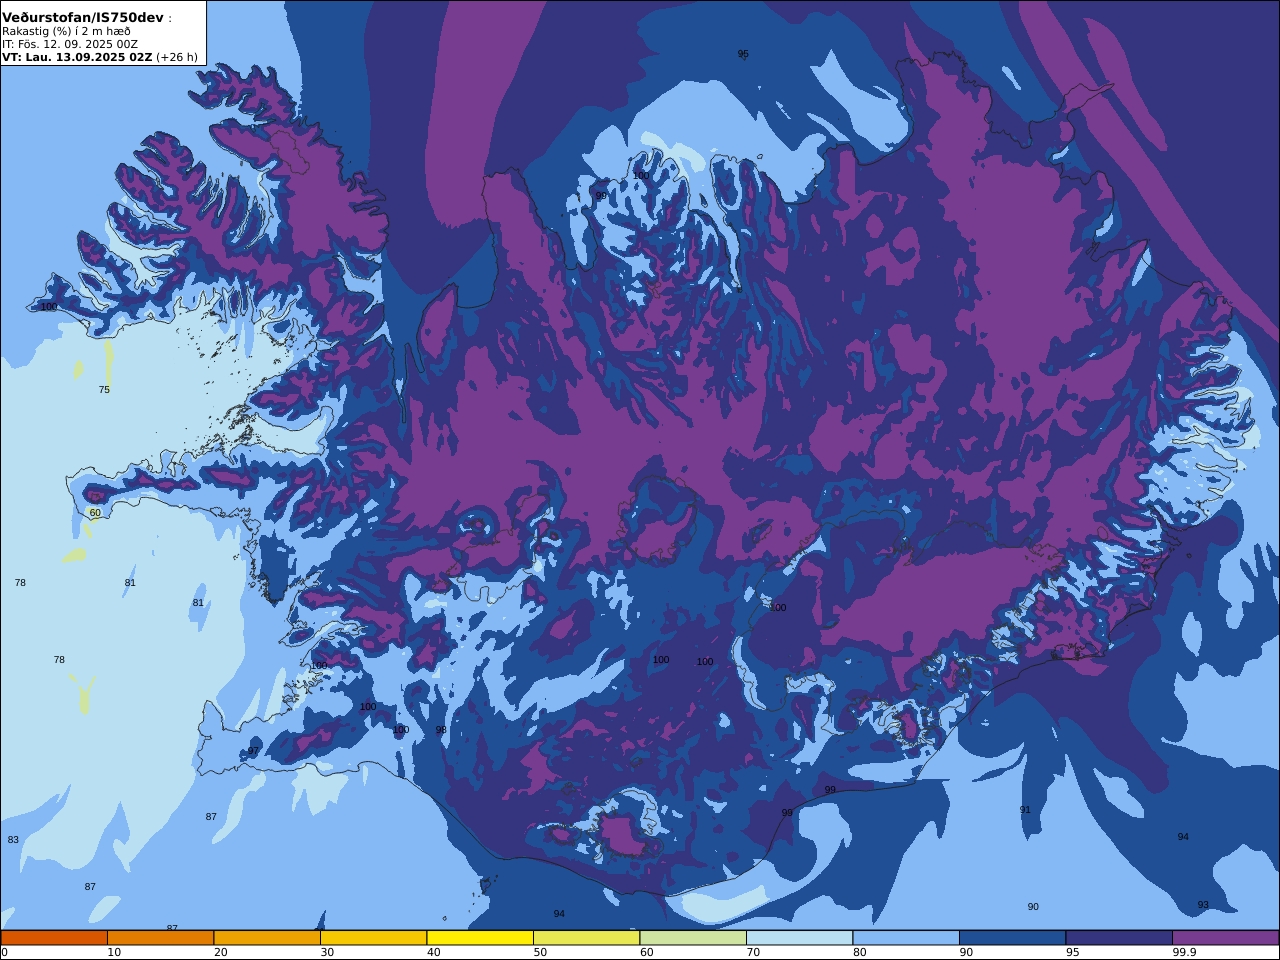Screen dimensions: 1280x960
Task: Click the dark indigo 95–99.9 legend segment
Action: [x=1119, y=938]
